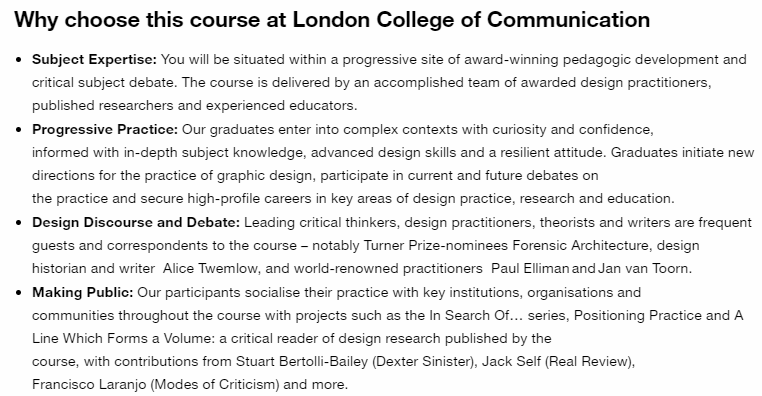The height and width of the screenshot is (396, 762).
Task: Click the name 'Jan van Toorn'
Action: pyautogui.click(x=643, y=269)
